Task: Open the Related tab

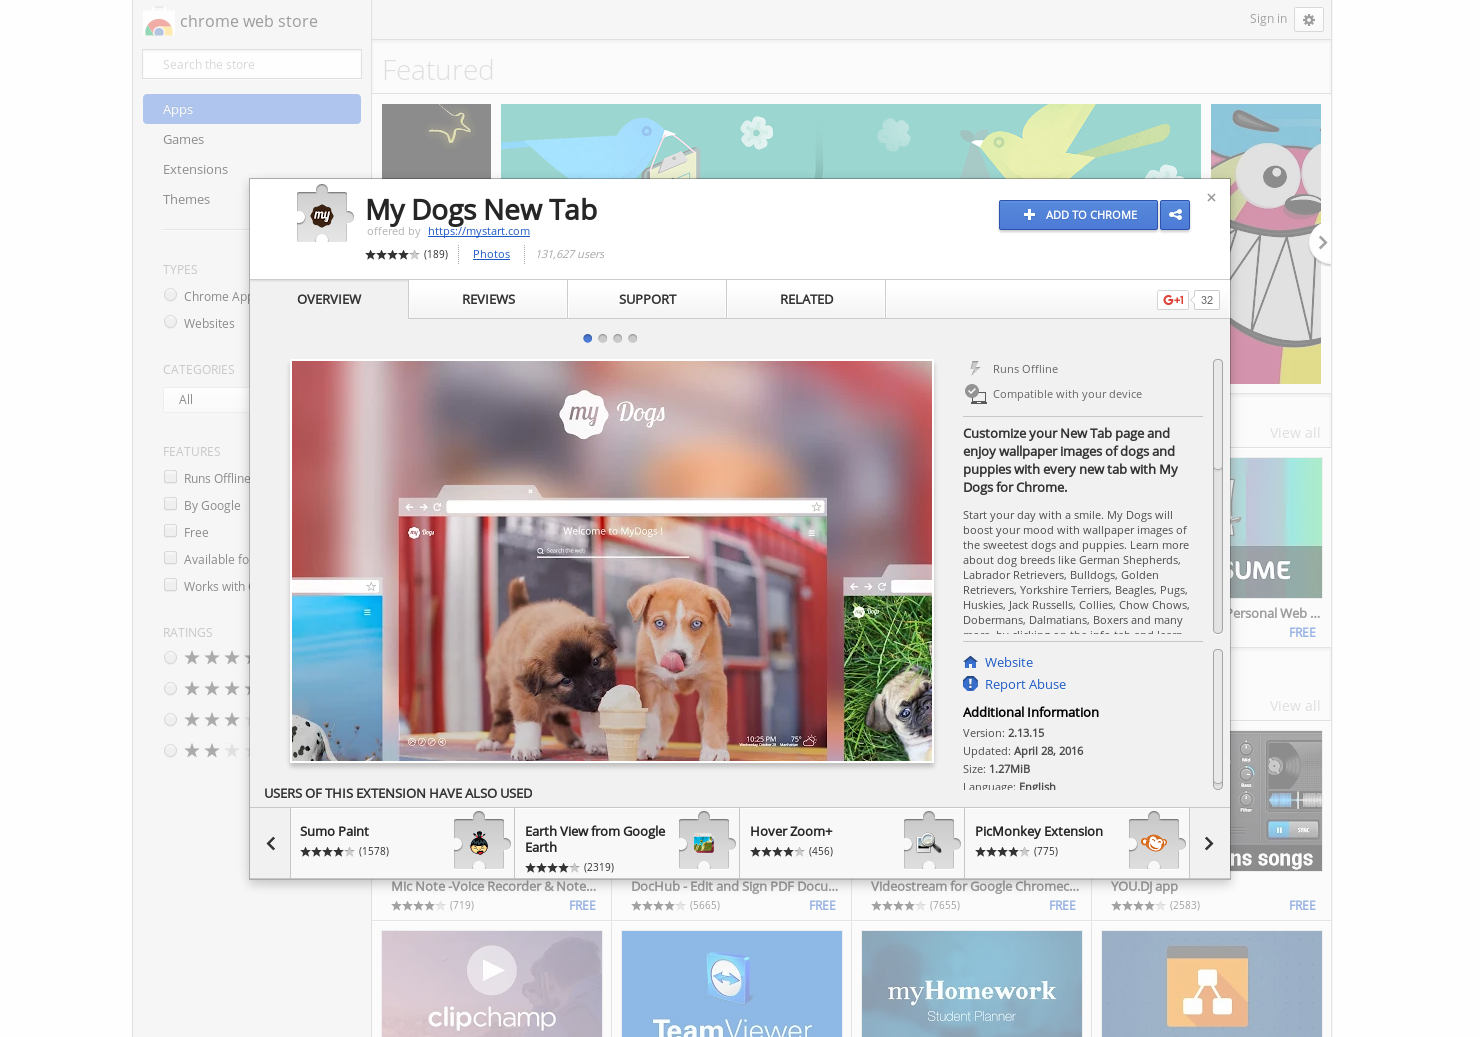Action: (806, 299)
